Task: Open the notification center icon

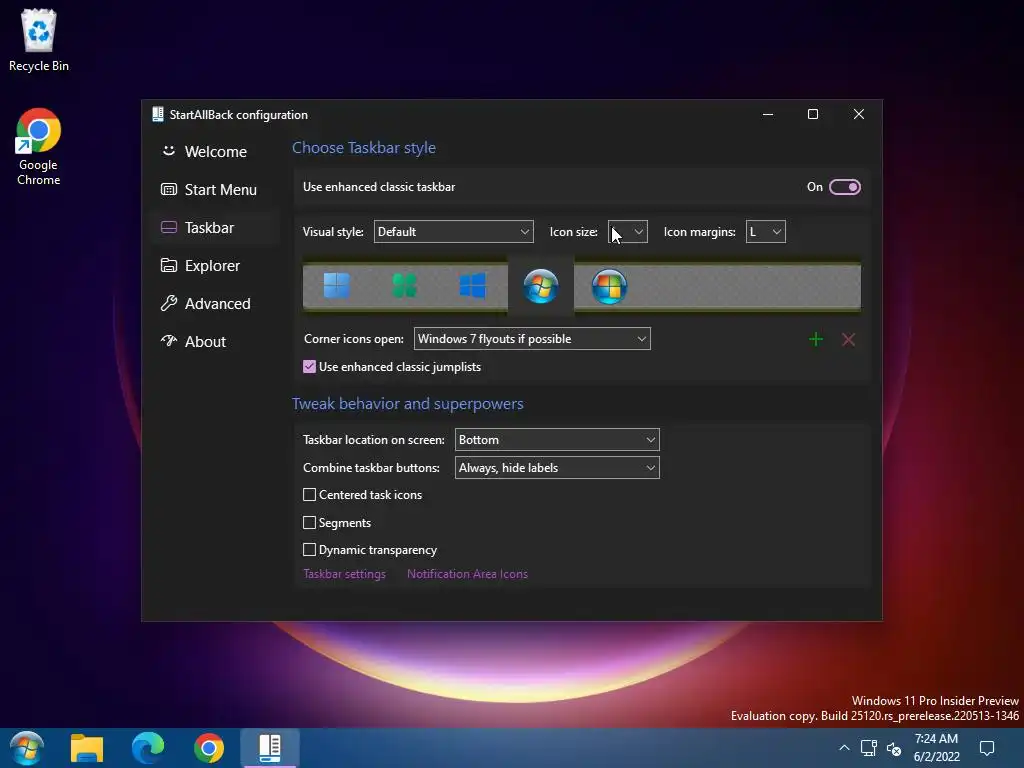Action: pos(987,748)
